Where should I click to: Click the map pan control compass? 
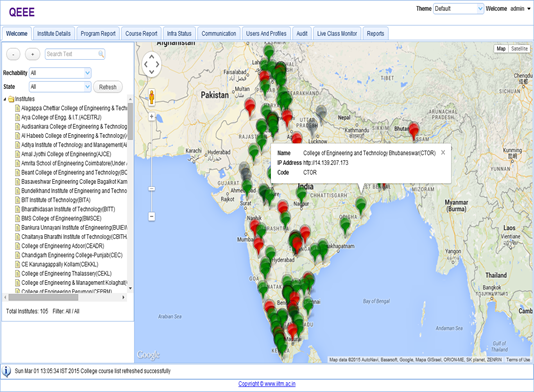[152, 64]
